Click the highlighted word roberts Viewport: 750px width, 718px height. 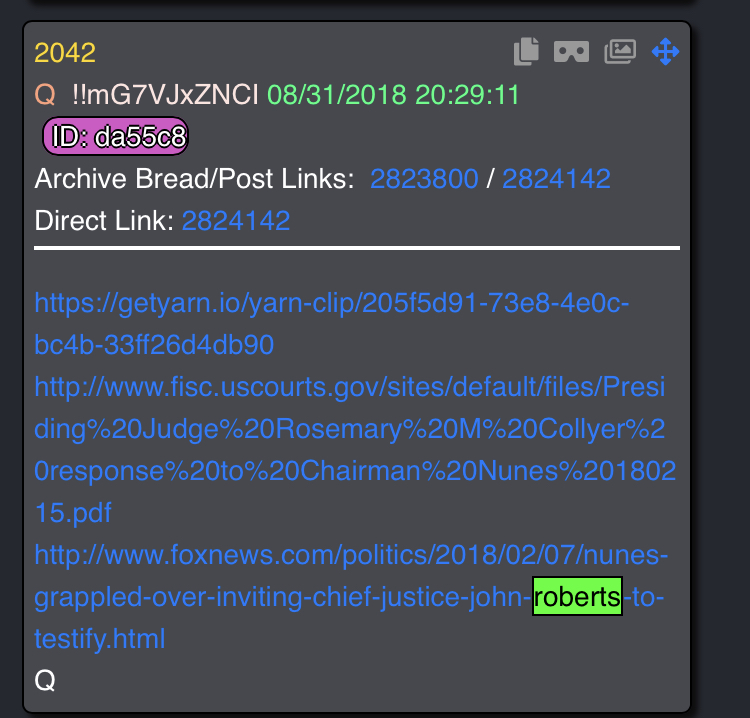coord(577,596)
